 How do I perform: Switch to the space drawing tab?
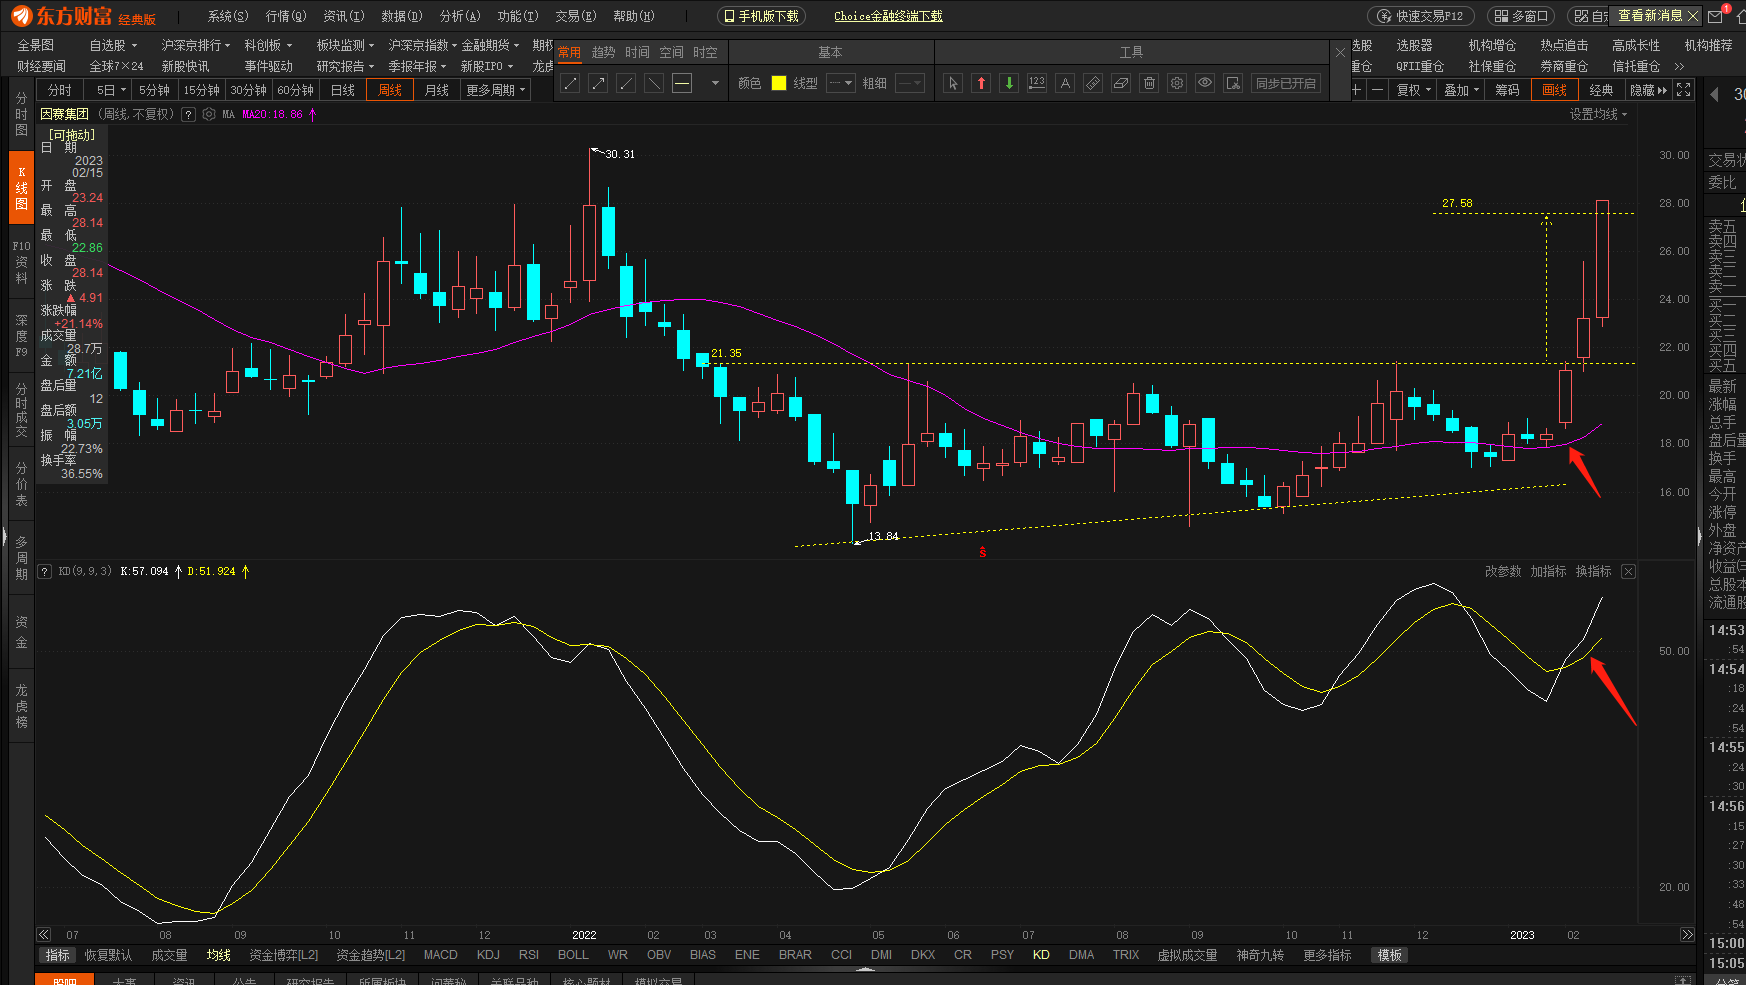[671, 53]
